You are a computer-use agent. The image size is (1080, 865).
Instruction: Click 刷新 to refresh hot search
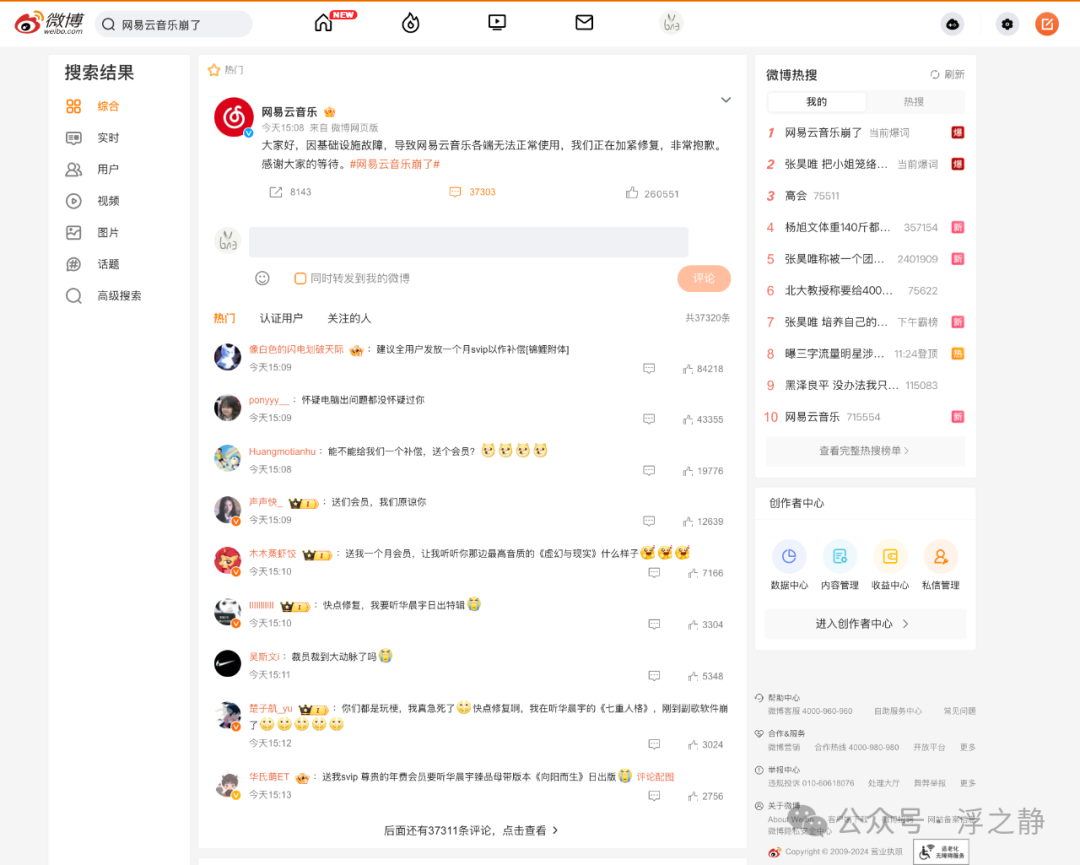click(x=948, y=74)
